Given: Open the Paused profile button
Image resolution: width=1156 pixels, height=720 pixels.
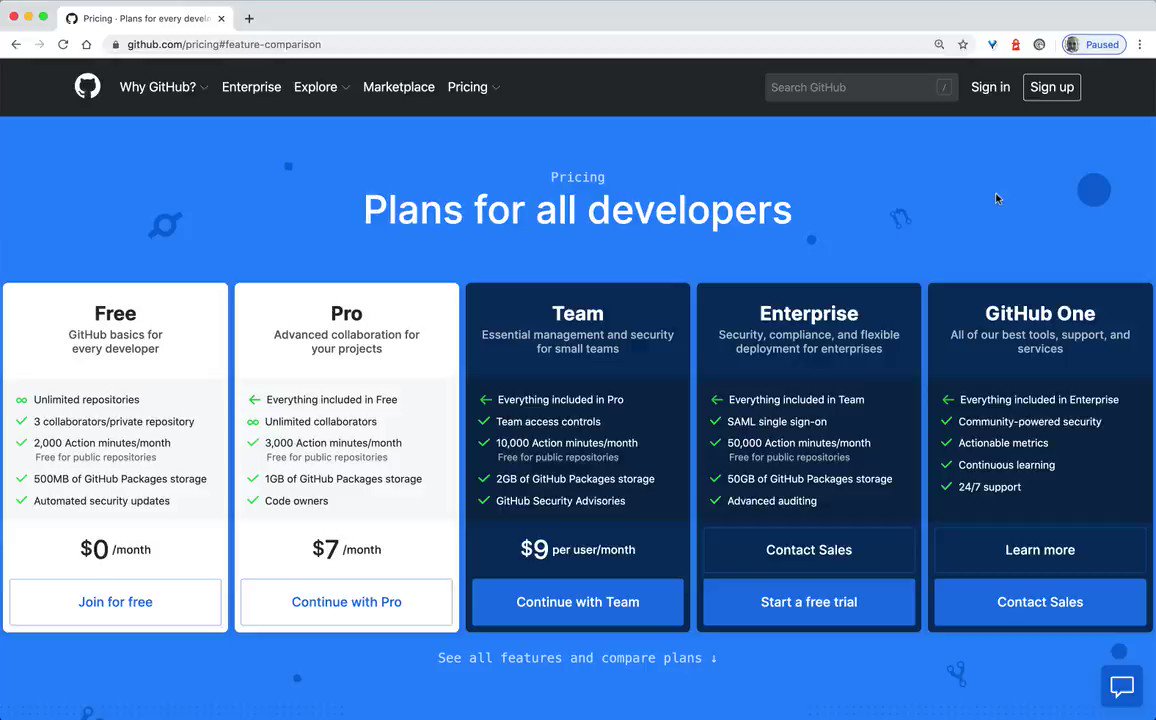Looking at the screenshot, I should point(1094,44).
